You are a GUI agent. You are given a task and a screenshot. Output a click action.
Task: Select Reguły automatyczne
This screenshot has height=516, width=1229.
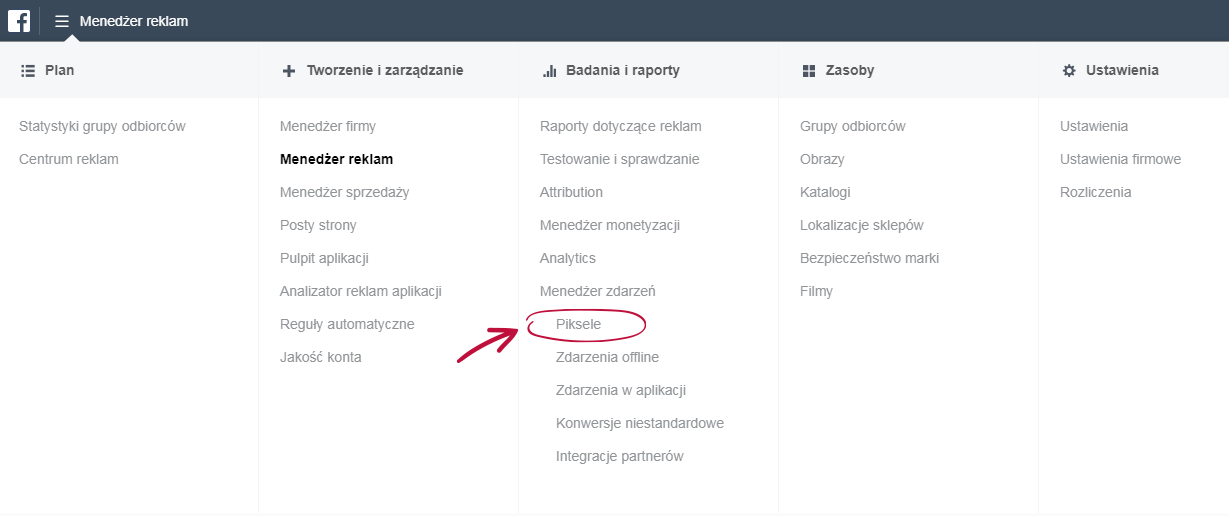(347, 324)
